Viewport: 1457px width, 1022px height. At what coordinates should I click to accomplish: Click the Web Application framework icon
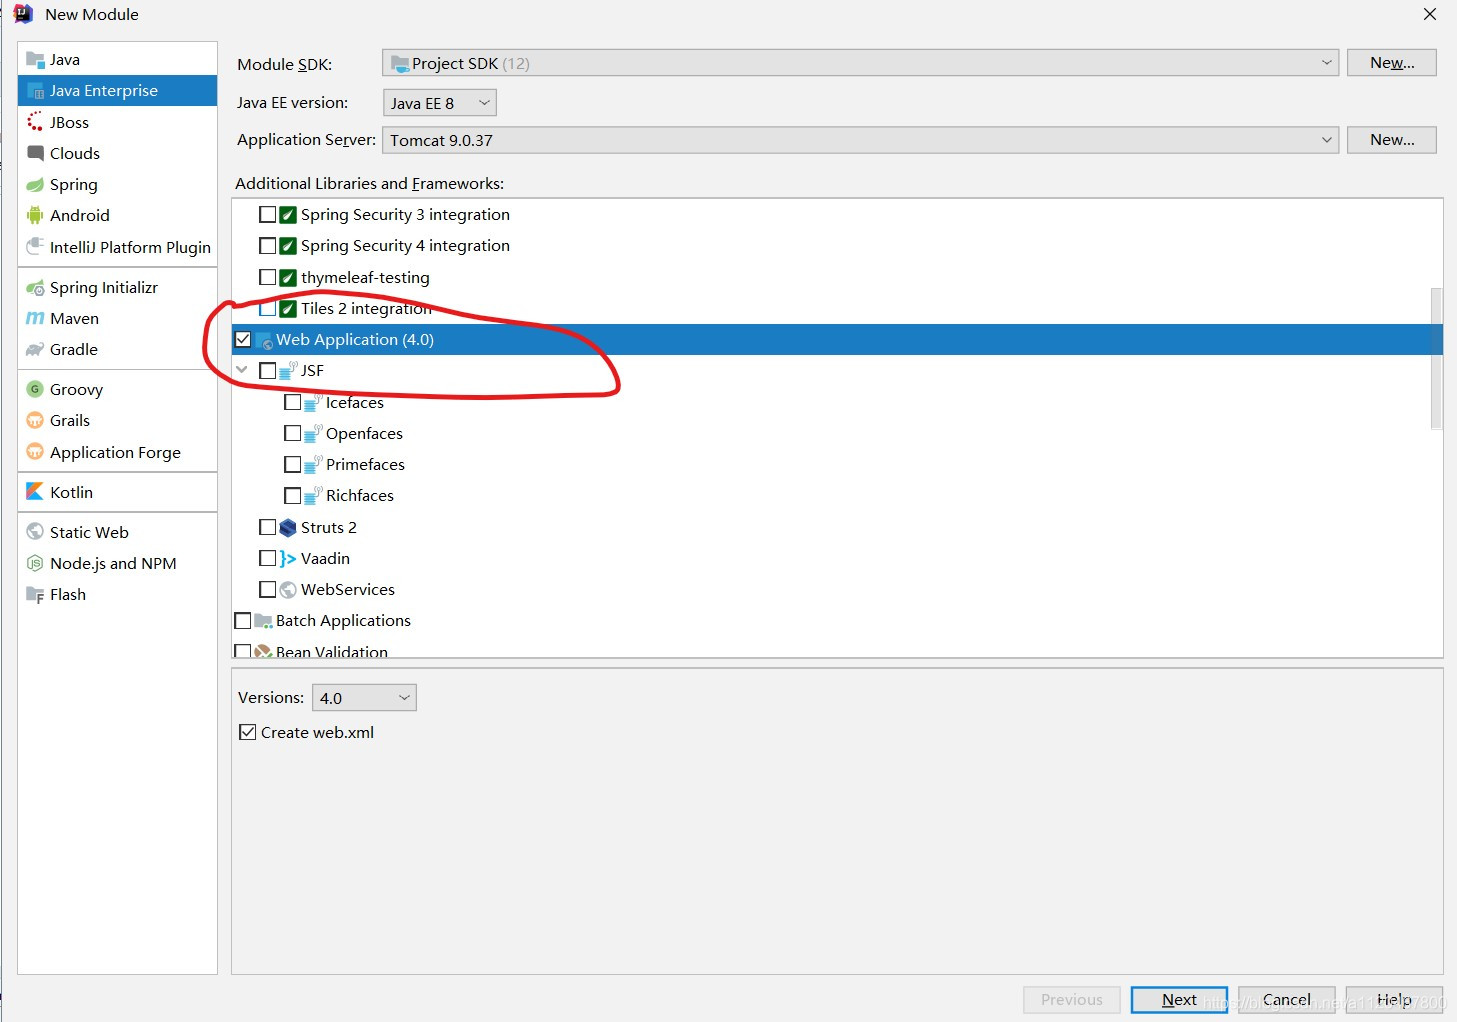pos(264,340)
